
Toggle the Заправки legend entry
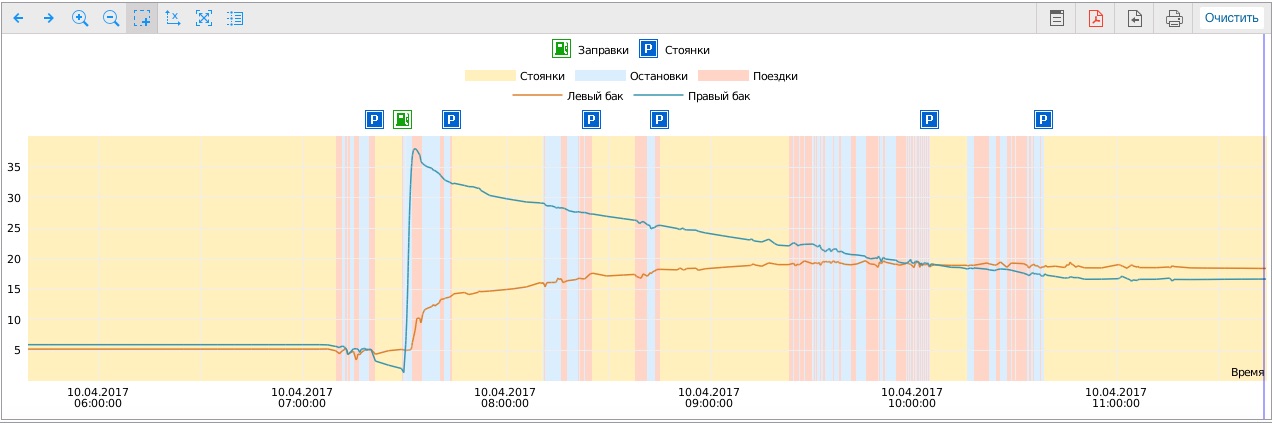click(591, 49)
